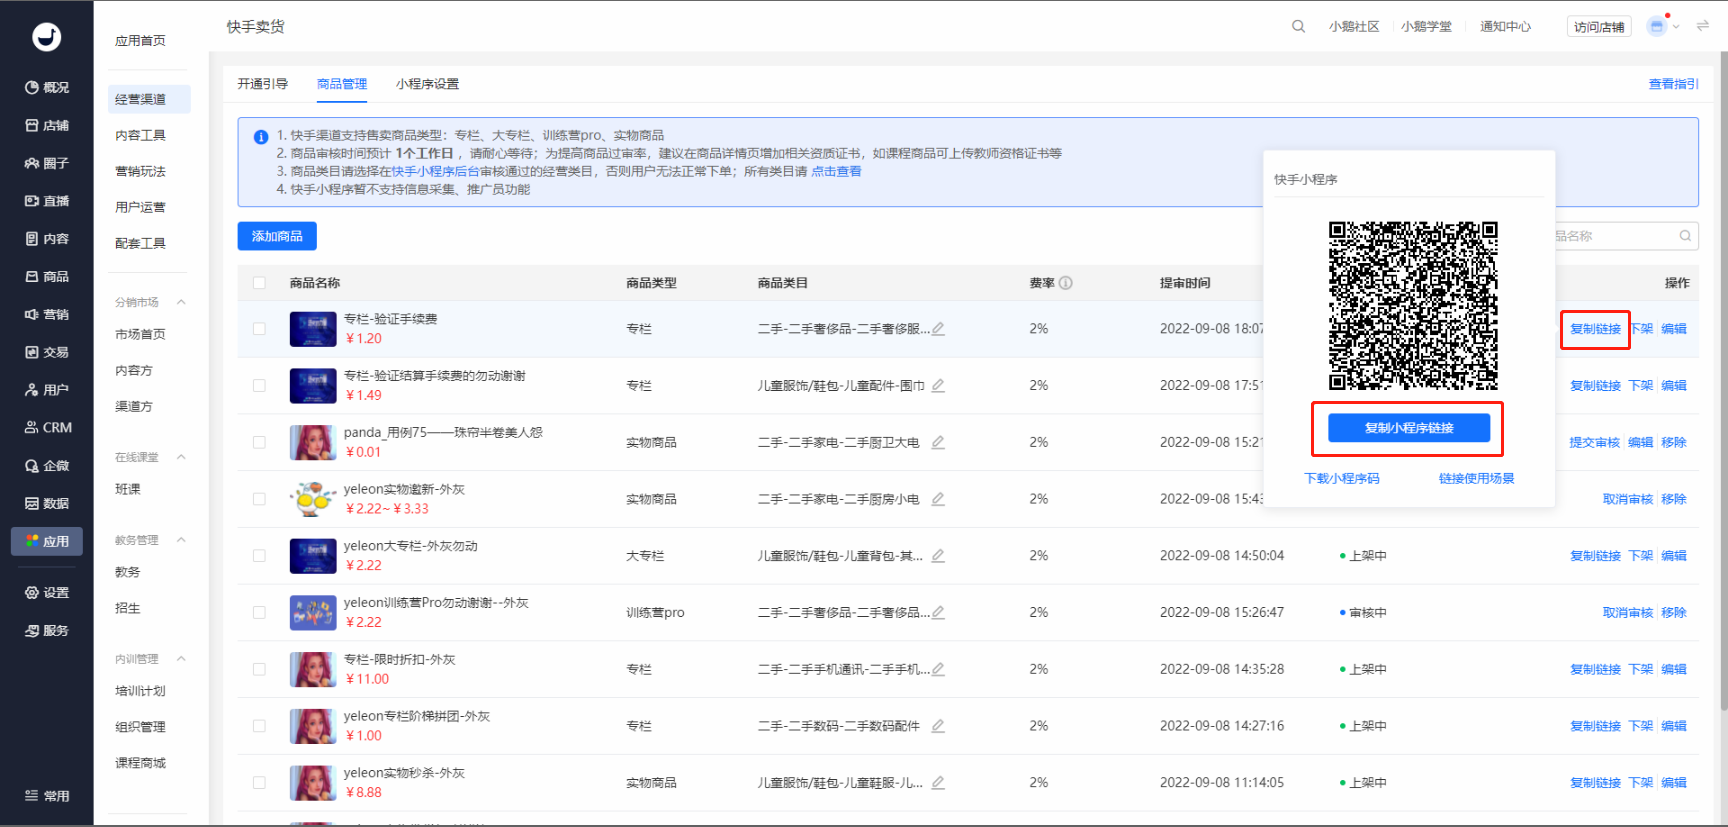
Task: Open the account avatar dropdown
Action: (x=1663, y=27)
